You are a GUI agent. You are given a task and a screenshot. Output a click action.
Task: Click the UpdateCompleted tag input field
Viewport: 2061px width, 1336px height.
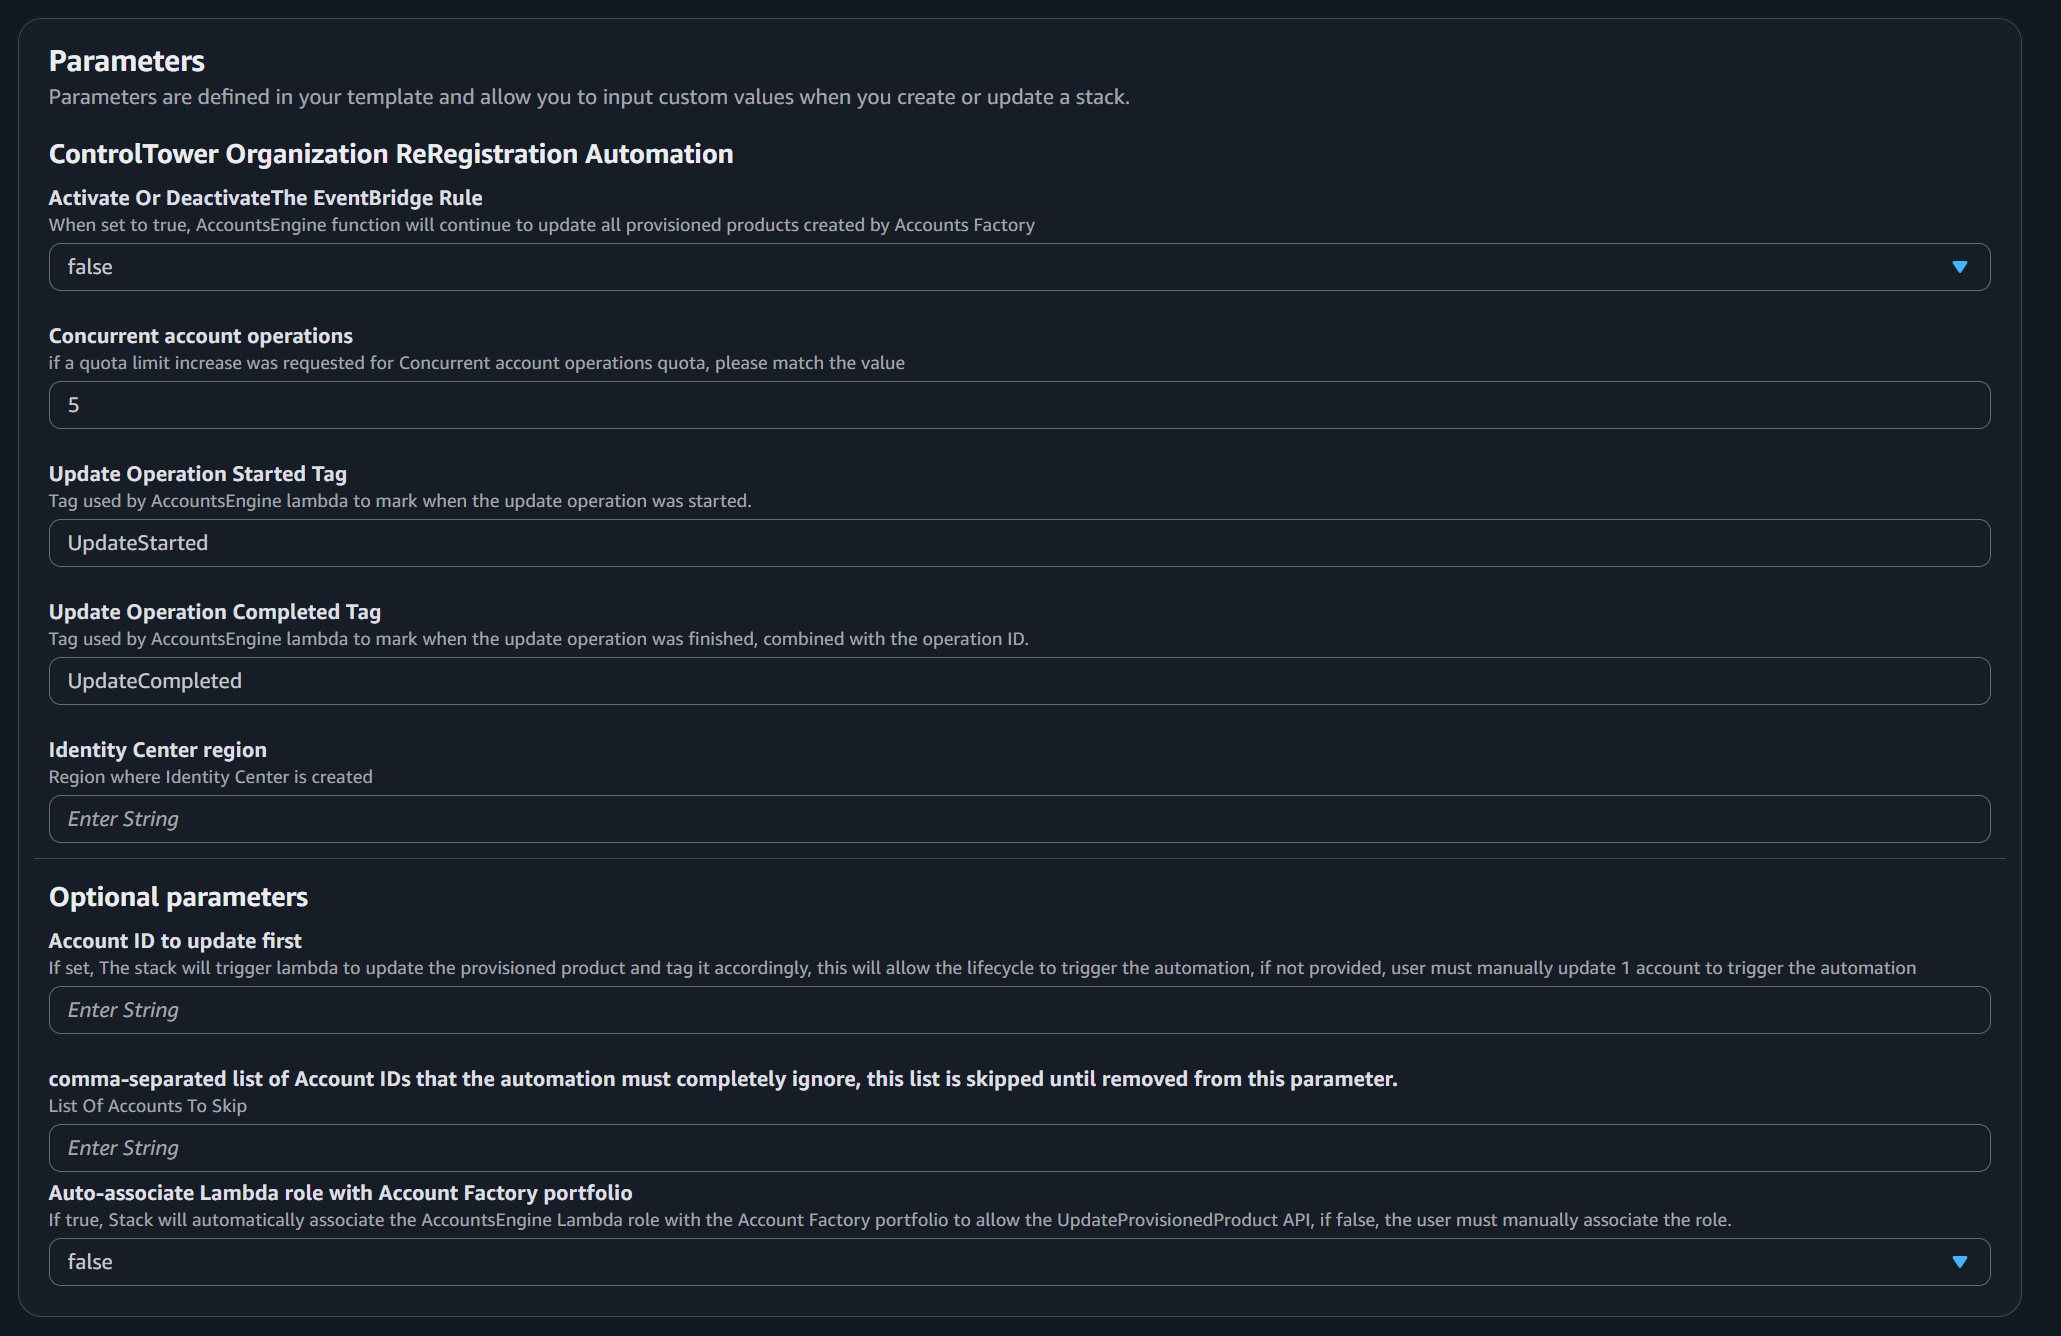click(1019, 681)
